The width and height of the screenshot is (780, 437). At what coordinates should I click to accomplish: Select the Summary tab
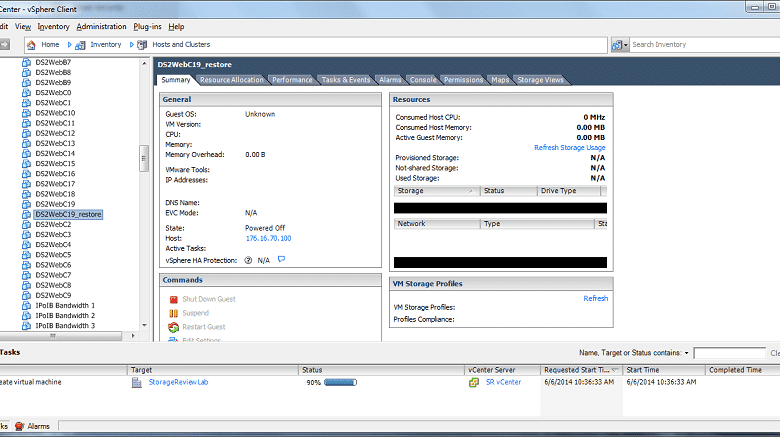point(176,80)
